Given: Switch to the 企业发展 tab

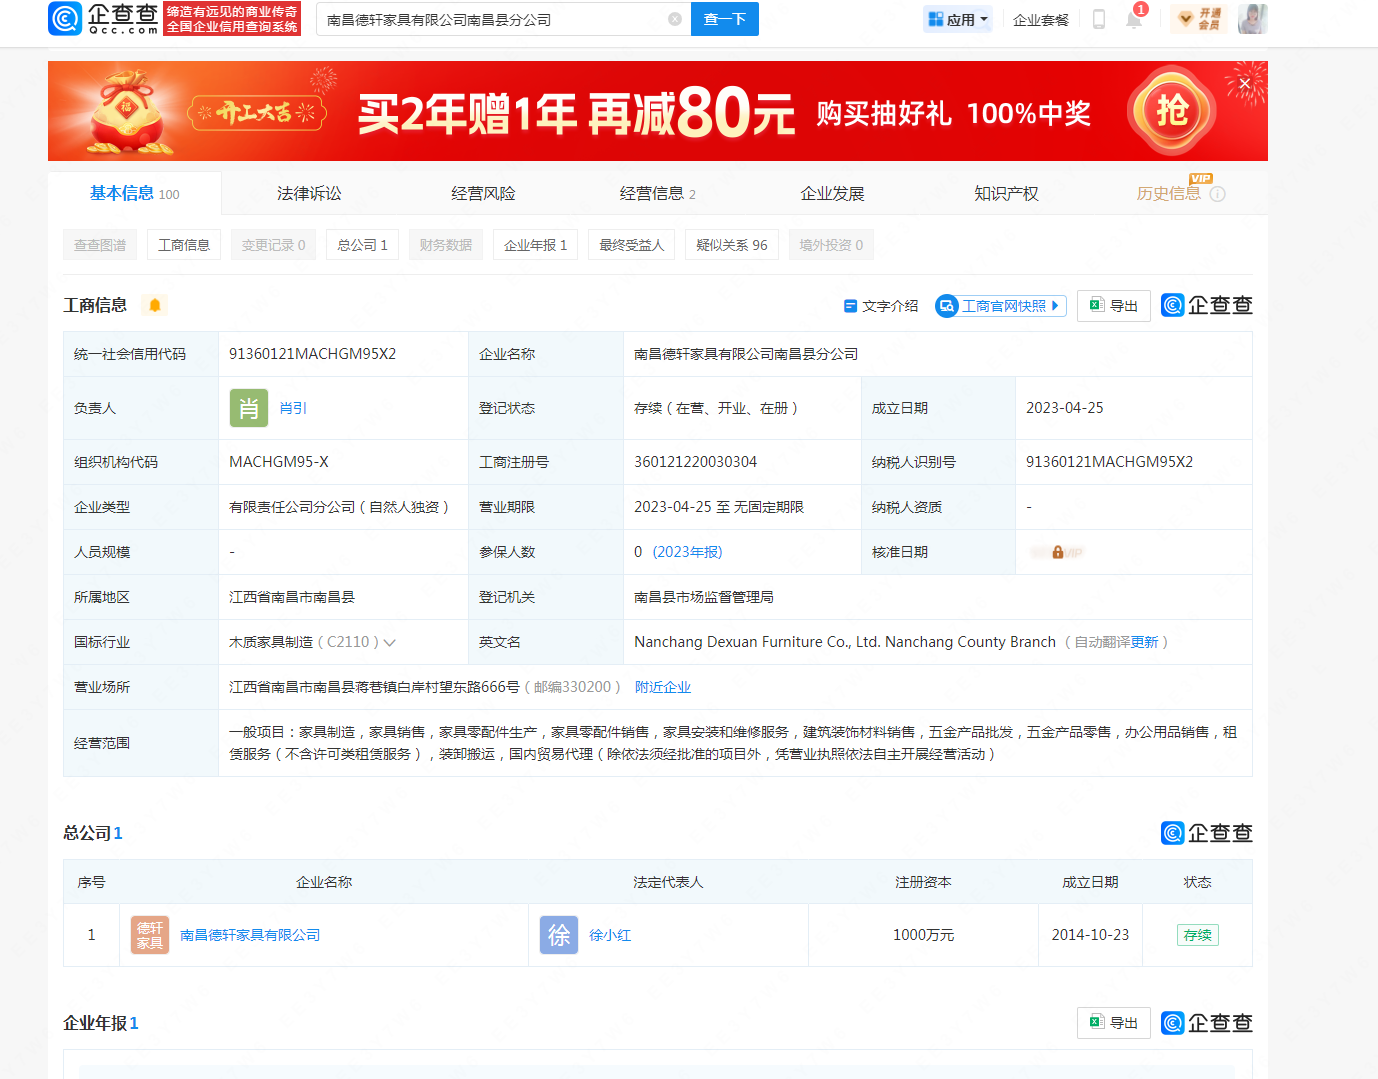Looking at the screenshot, I should [x=832, y=194].
